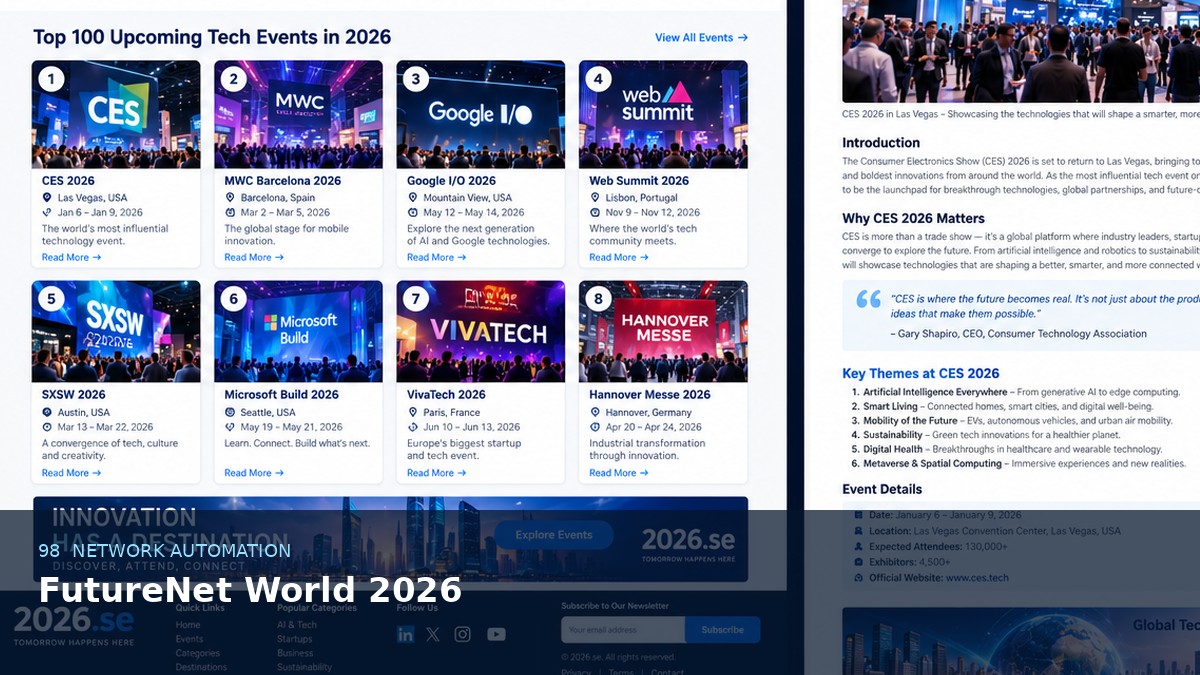This screenshot has width=1200, height=675.
Task: Go to Categories in Quick Links
Action: pyautogui.click(x=198, y=653)
